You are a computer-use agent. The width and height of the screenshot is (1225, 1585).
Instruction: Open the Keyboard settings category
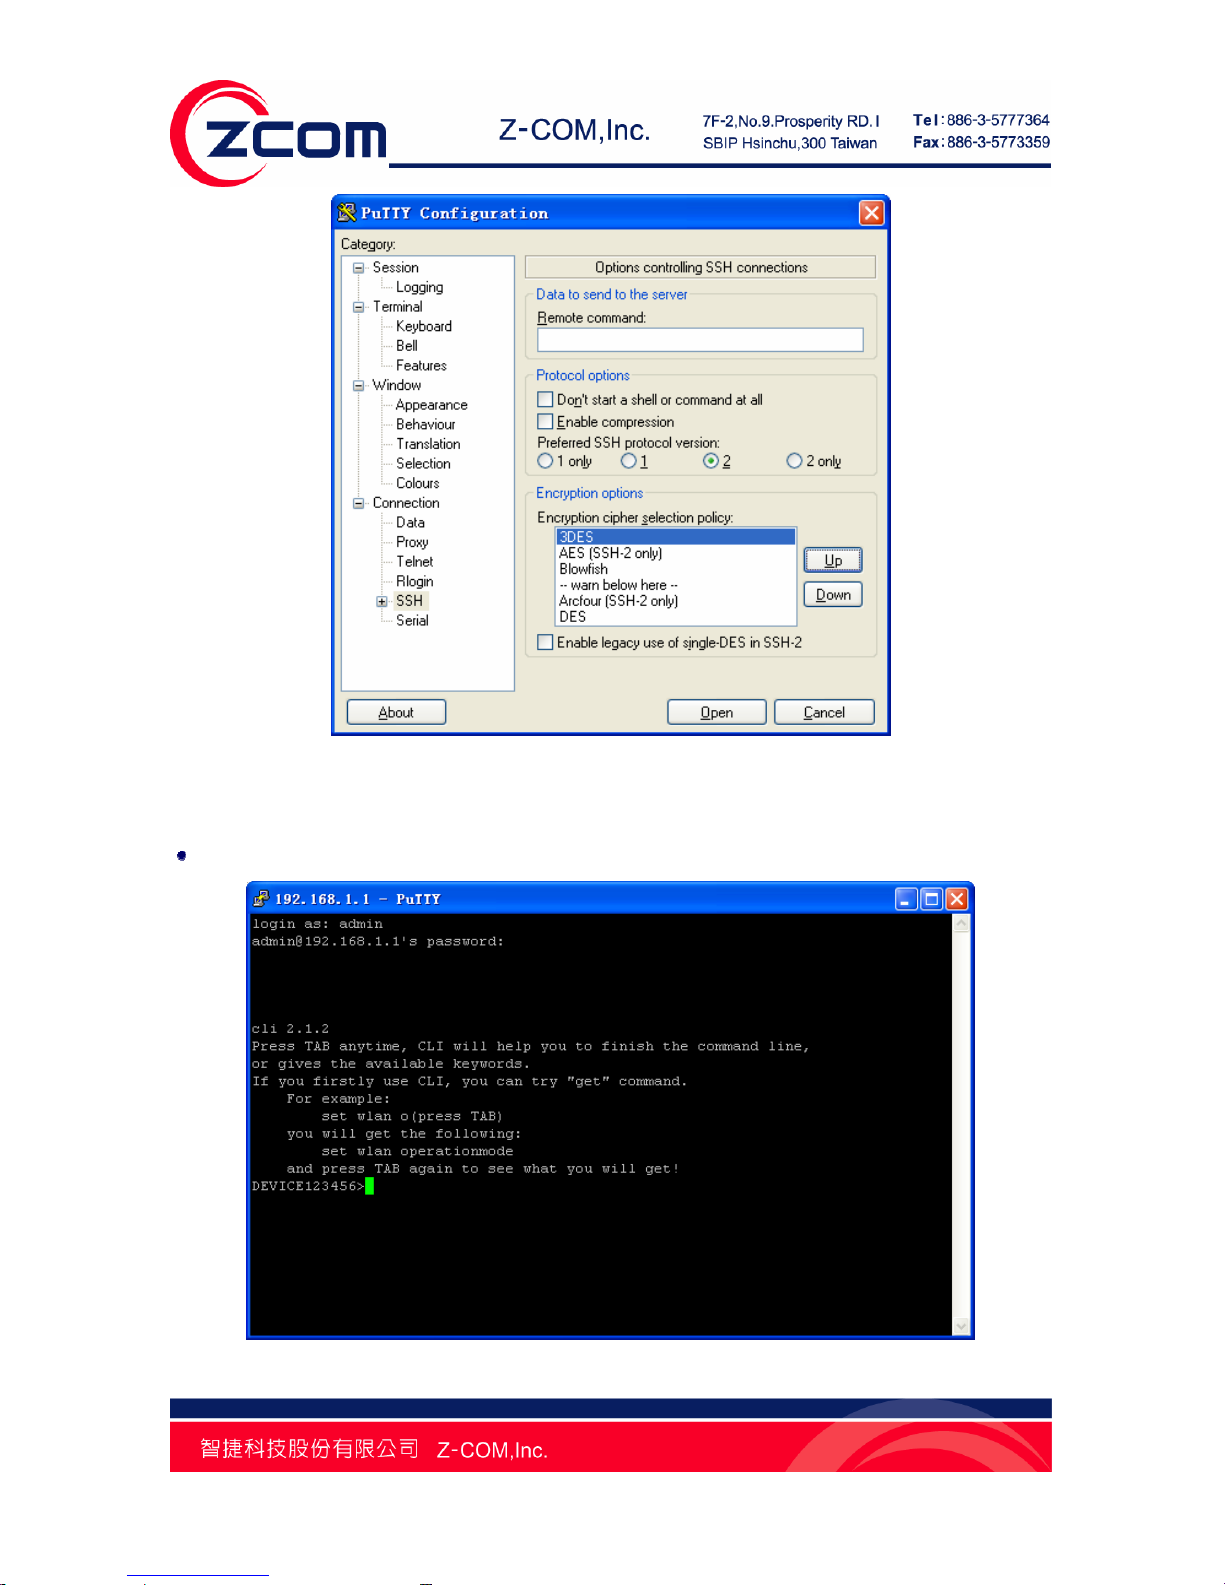[424, 326]
